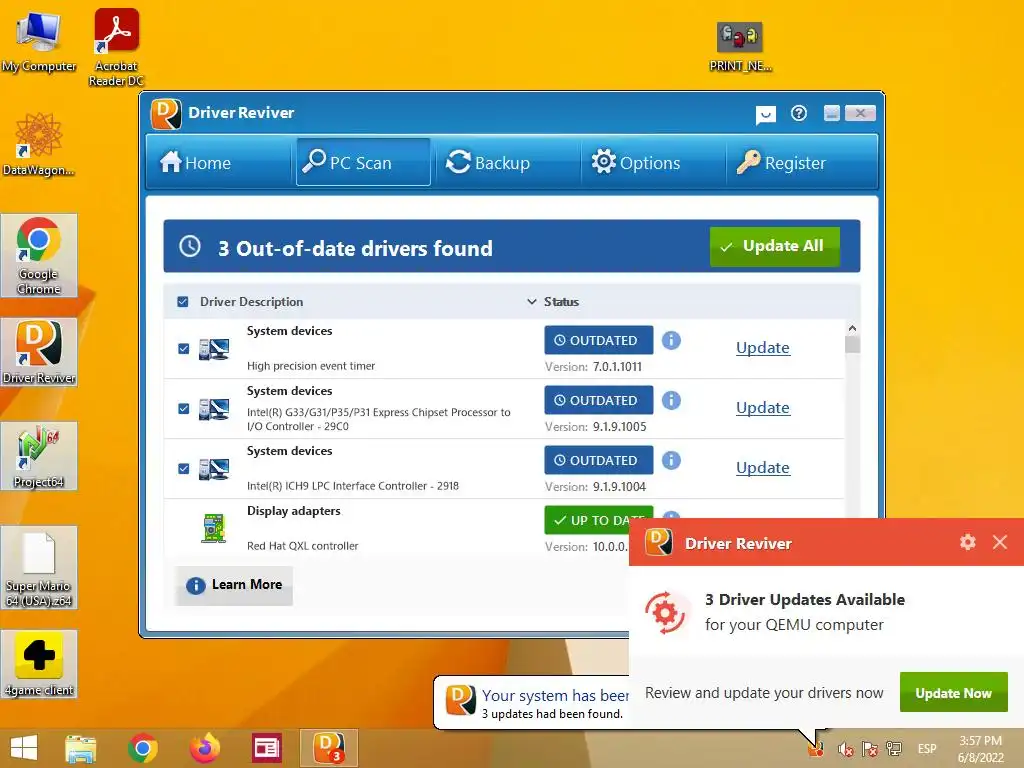The width and height of the screenshot is (1024, 768).
Task: Show info for Express Chipset Processor driver
Action: (x=671, y=400)
